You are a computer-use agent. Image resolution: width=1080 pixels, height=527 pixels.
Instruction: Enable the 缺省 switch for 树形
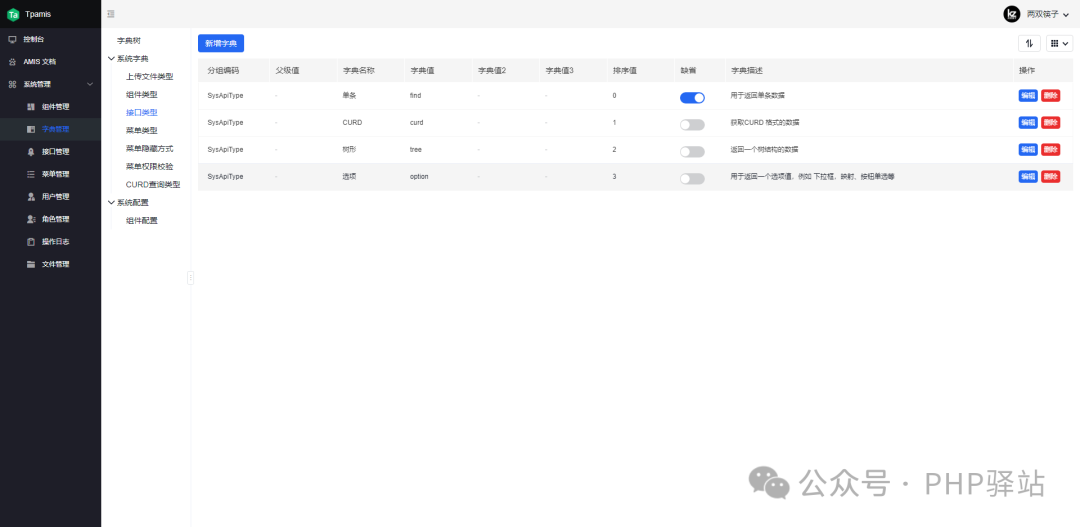(692, 152)
